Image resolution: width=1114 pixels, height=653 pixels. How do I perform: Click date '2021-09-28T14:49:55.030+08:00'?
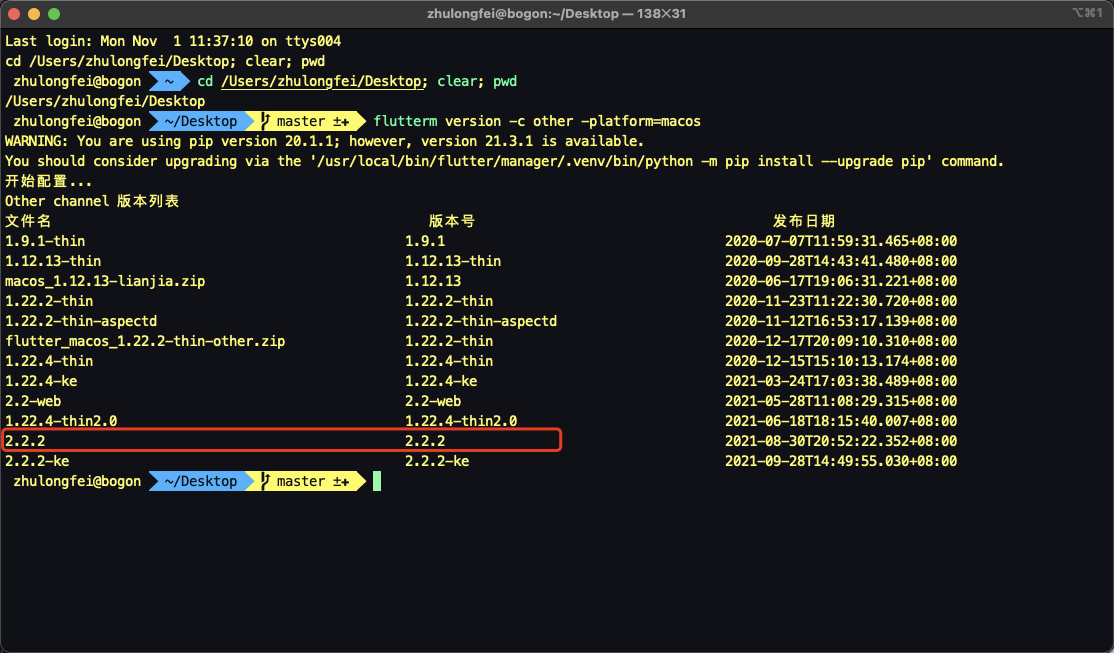coord(841,461)
